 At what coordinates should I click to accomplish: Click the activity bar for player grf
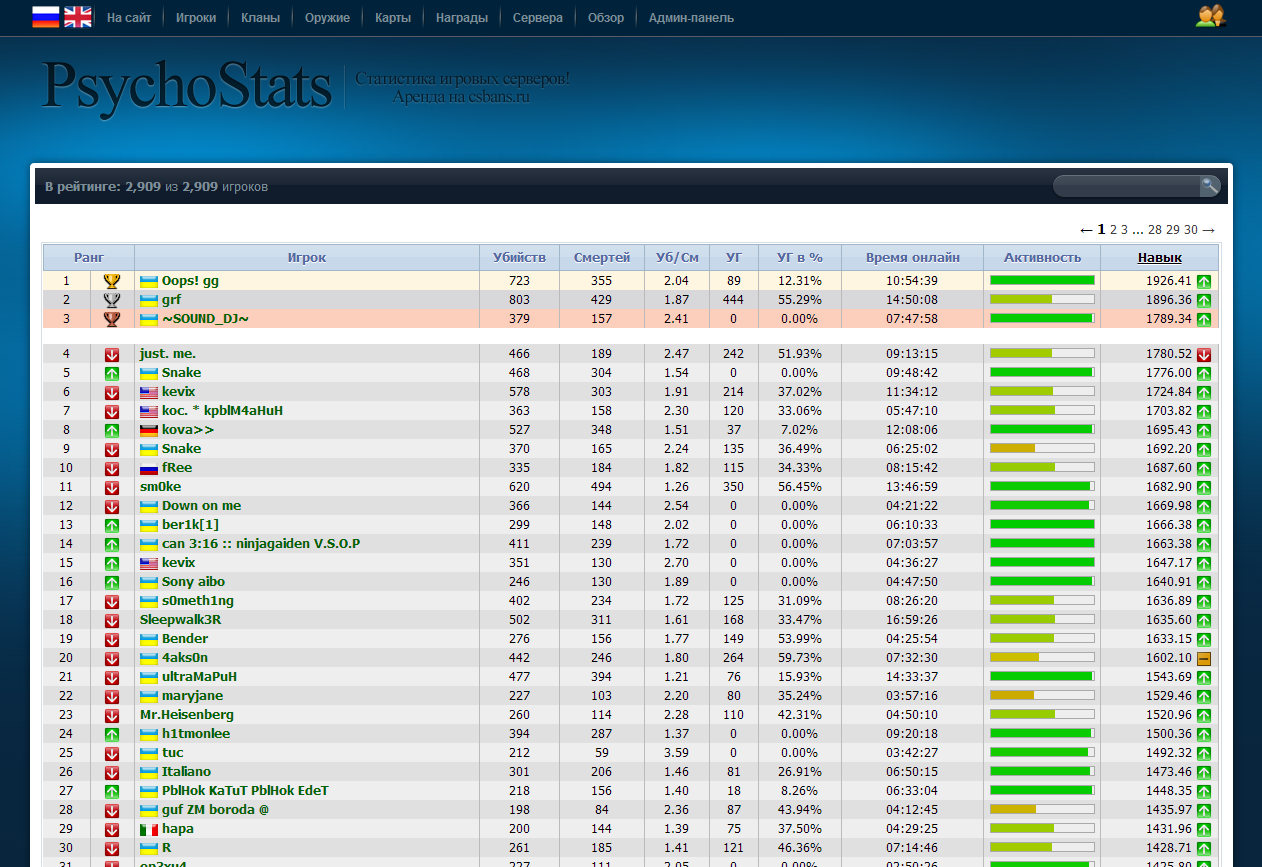click(1041, 300)
